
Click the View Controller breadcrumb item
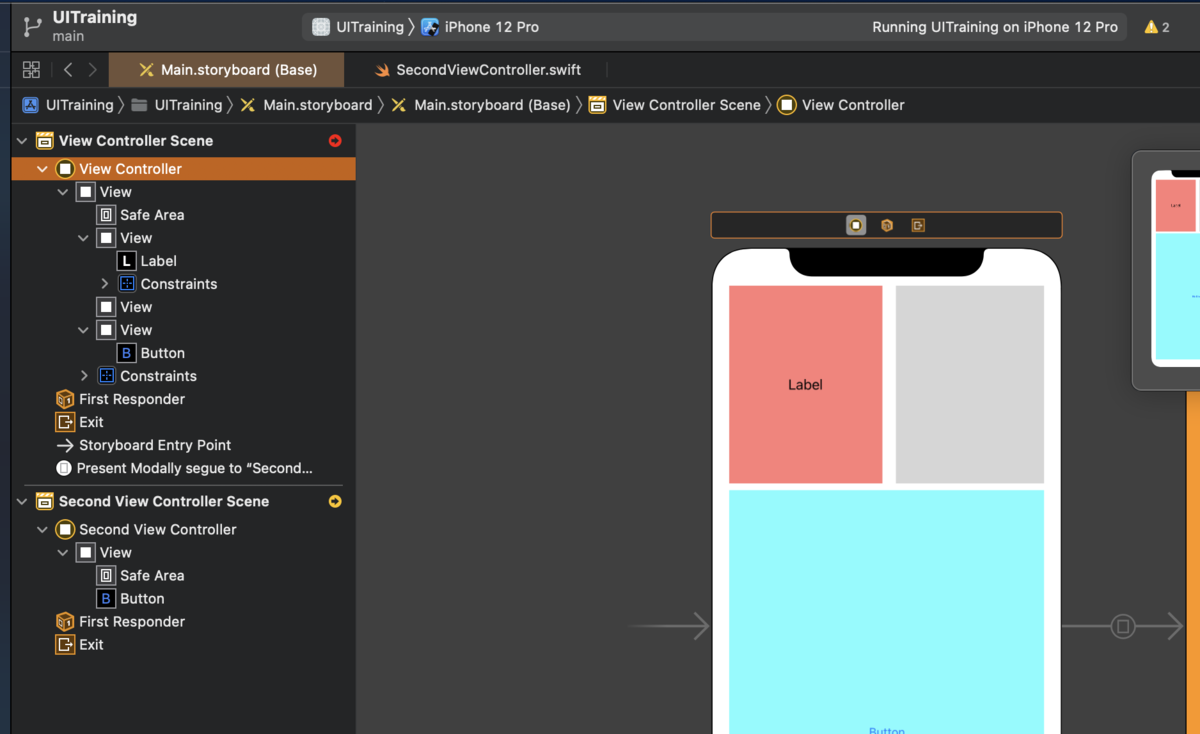click(841, 105)
